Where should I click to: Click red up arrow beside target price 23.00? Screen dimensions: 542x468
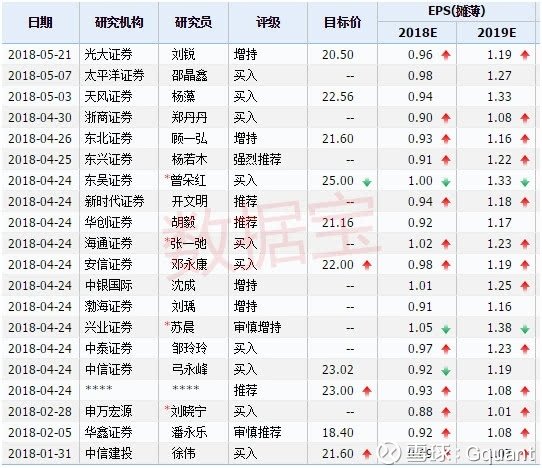367,391
